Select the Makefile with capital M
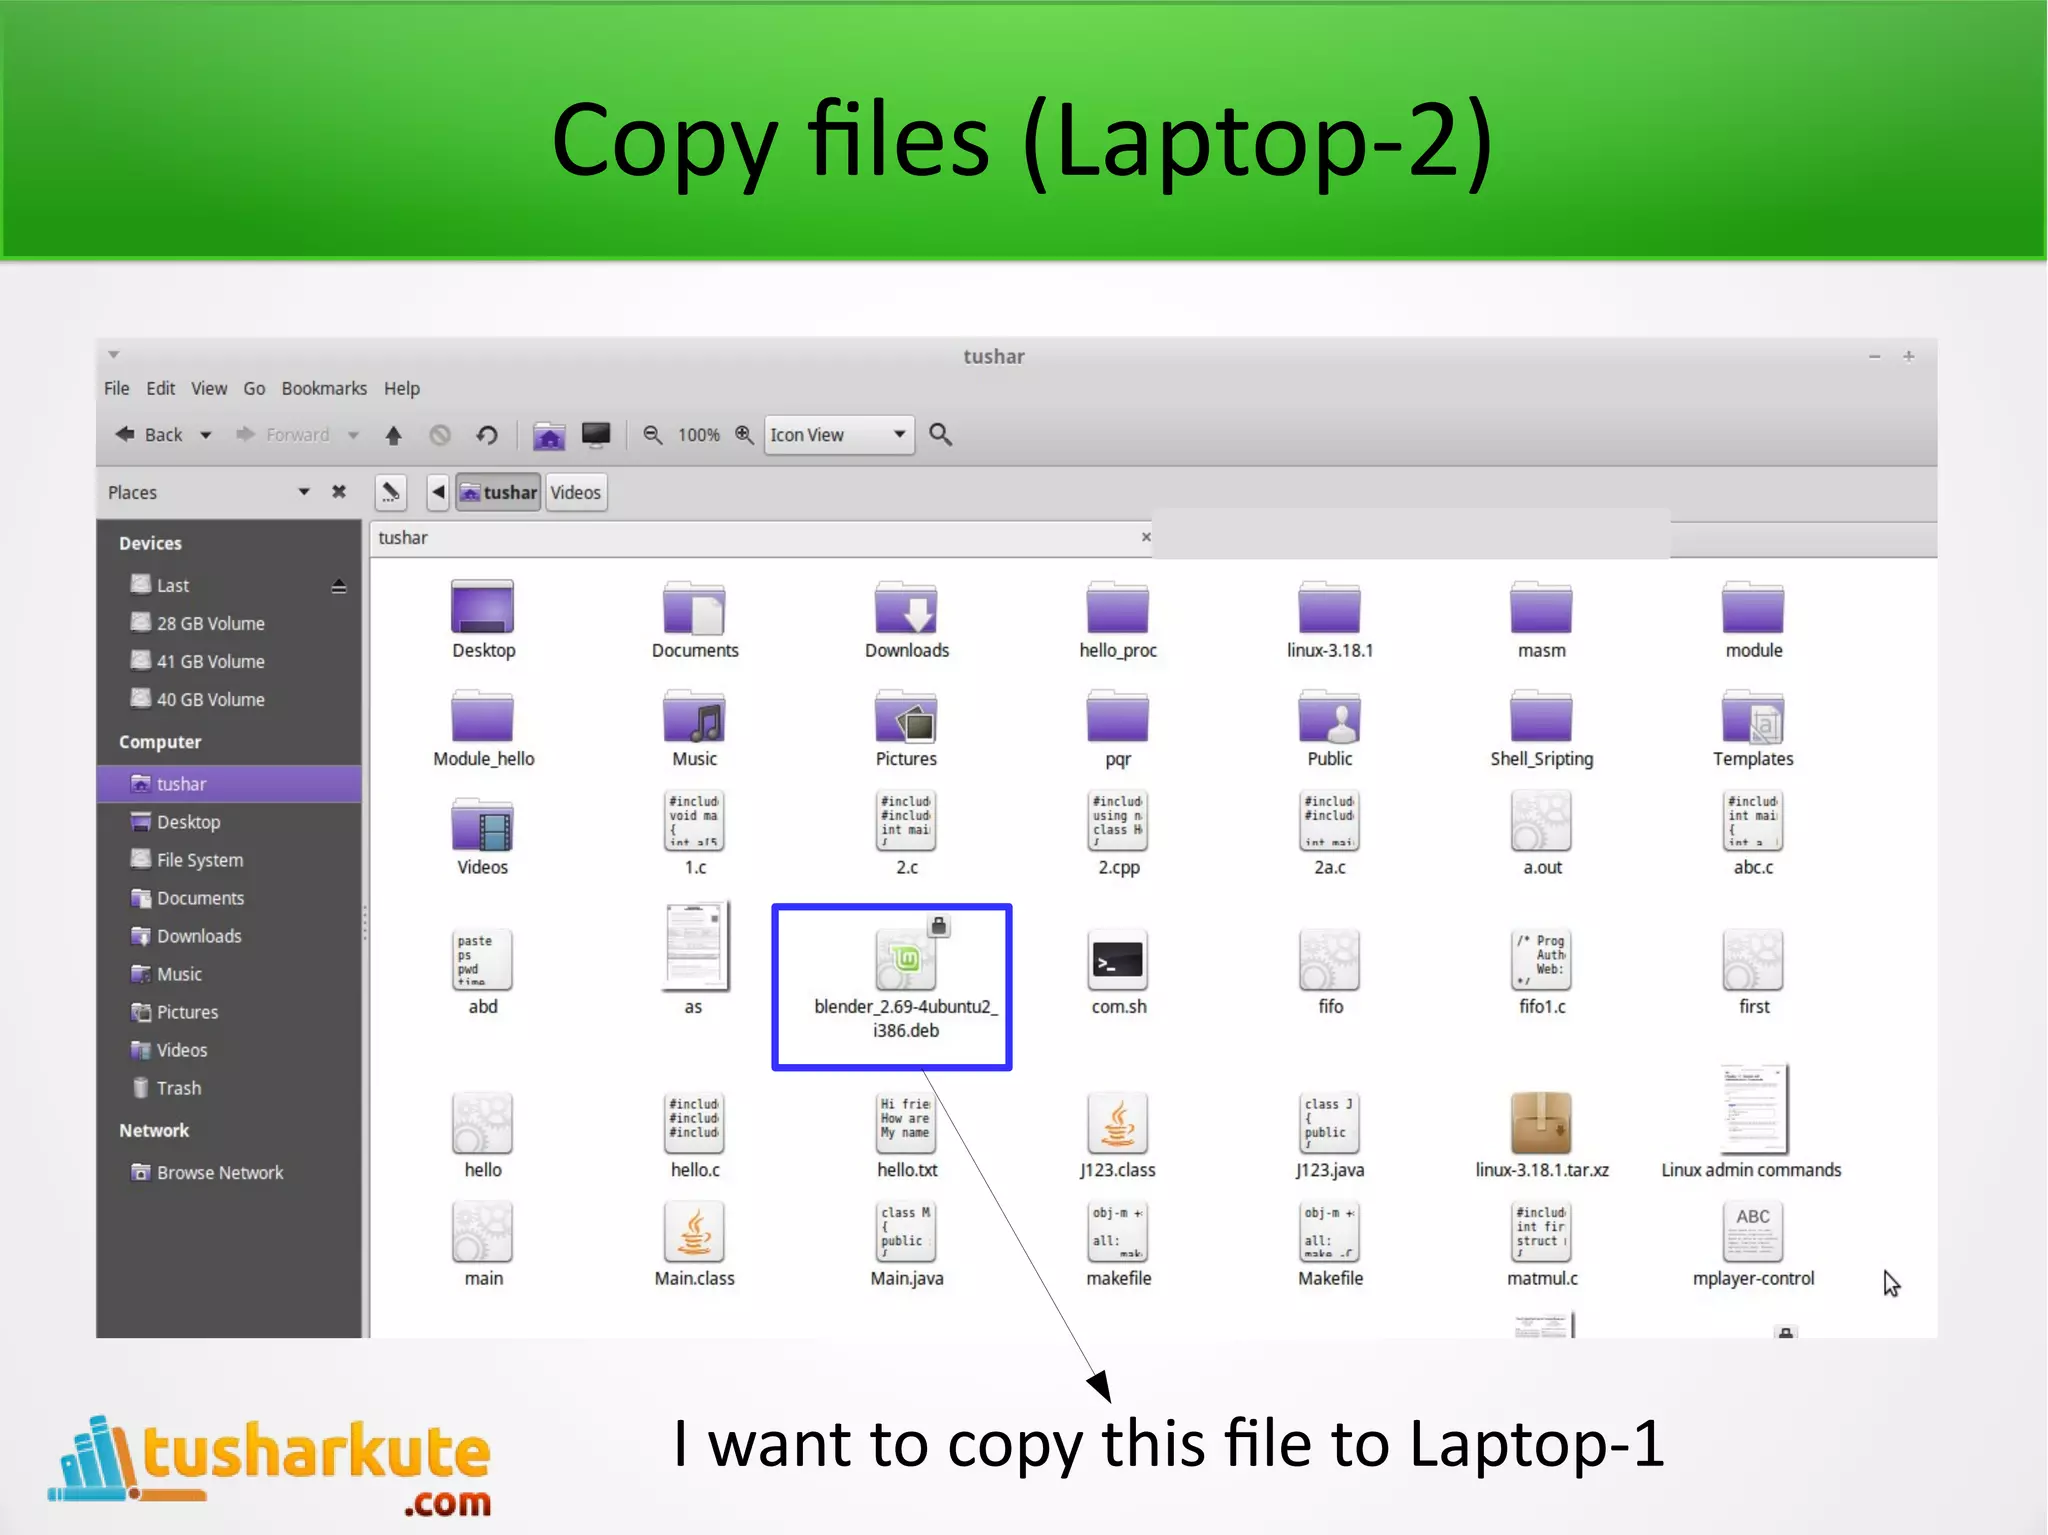Image resolution: width=2048 pixels, height=1535 pixels. 1330,1244
